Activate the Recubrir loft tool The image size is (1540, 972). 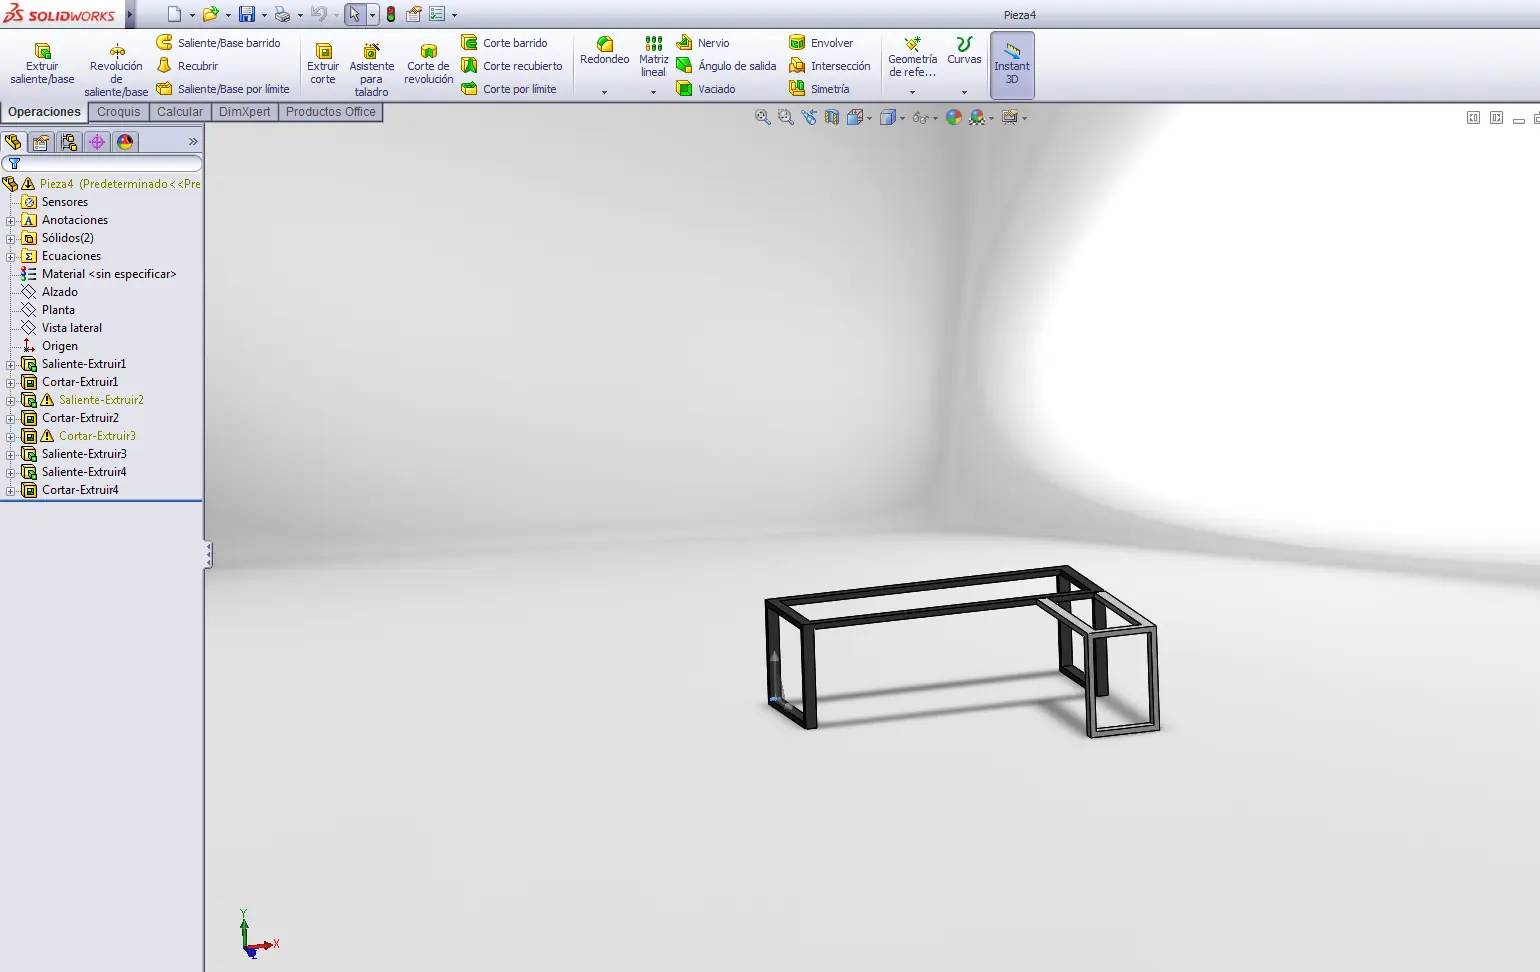click(187, 66)
